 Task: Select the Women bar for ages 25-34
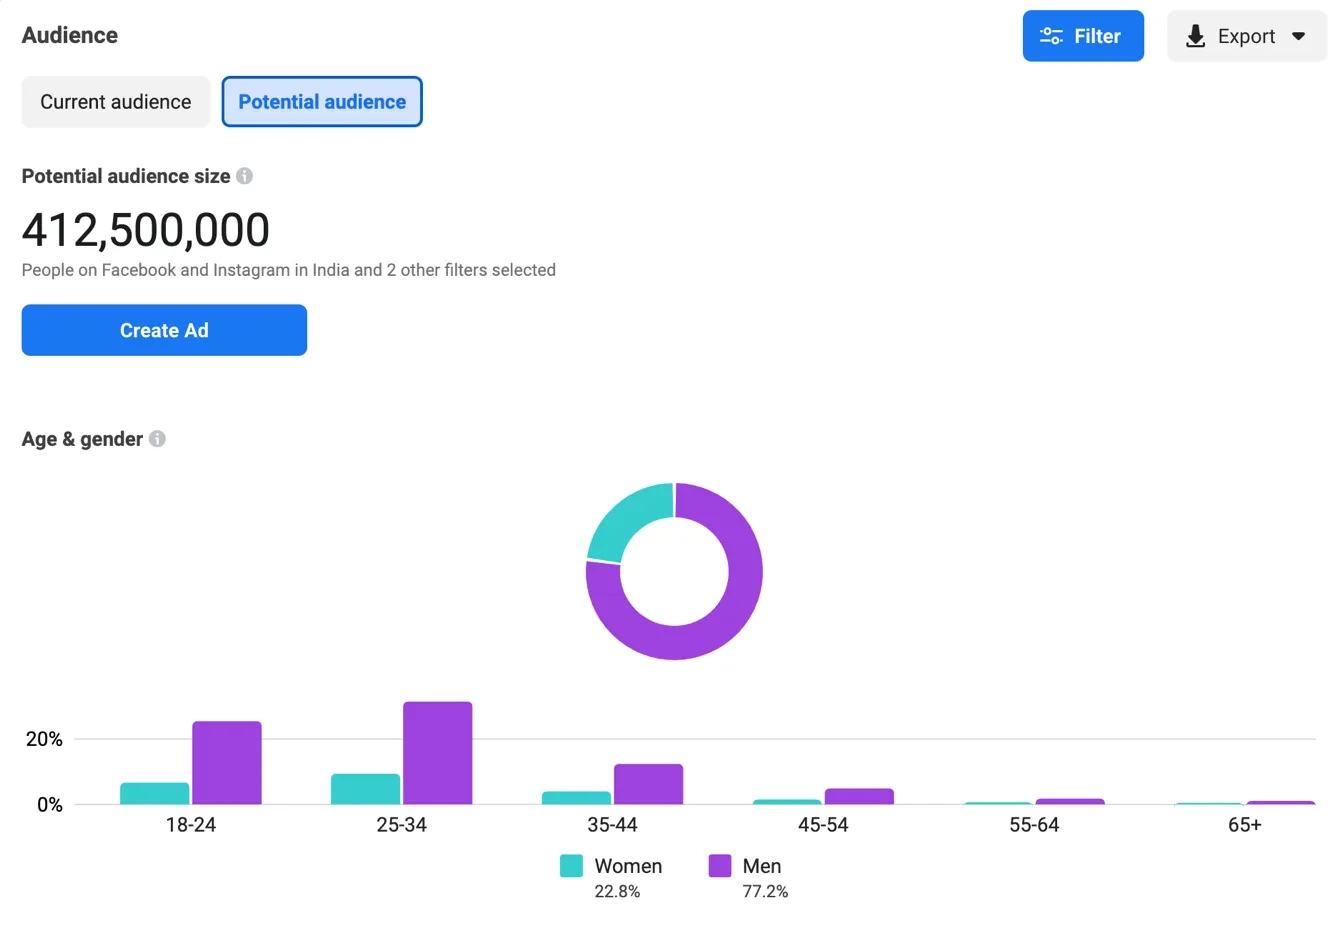click(x=365, y=789)
